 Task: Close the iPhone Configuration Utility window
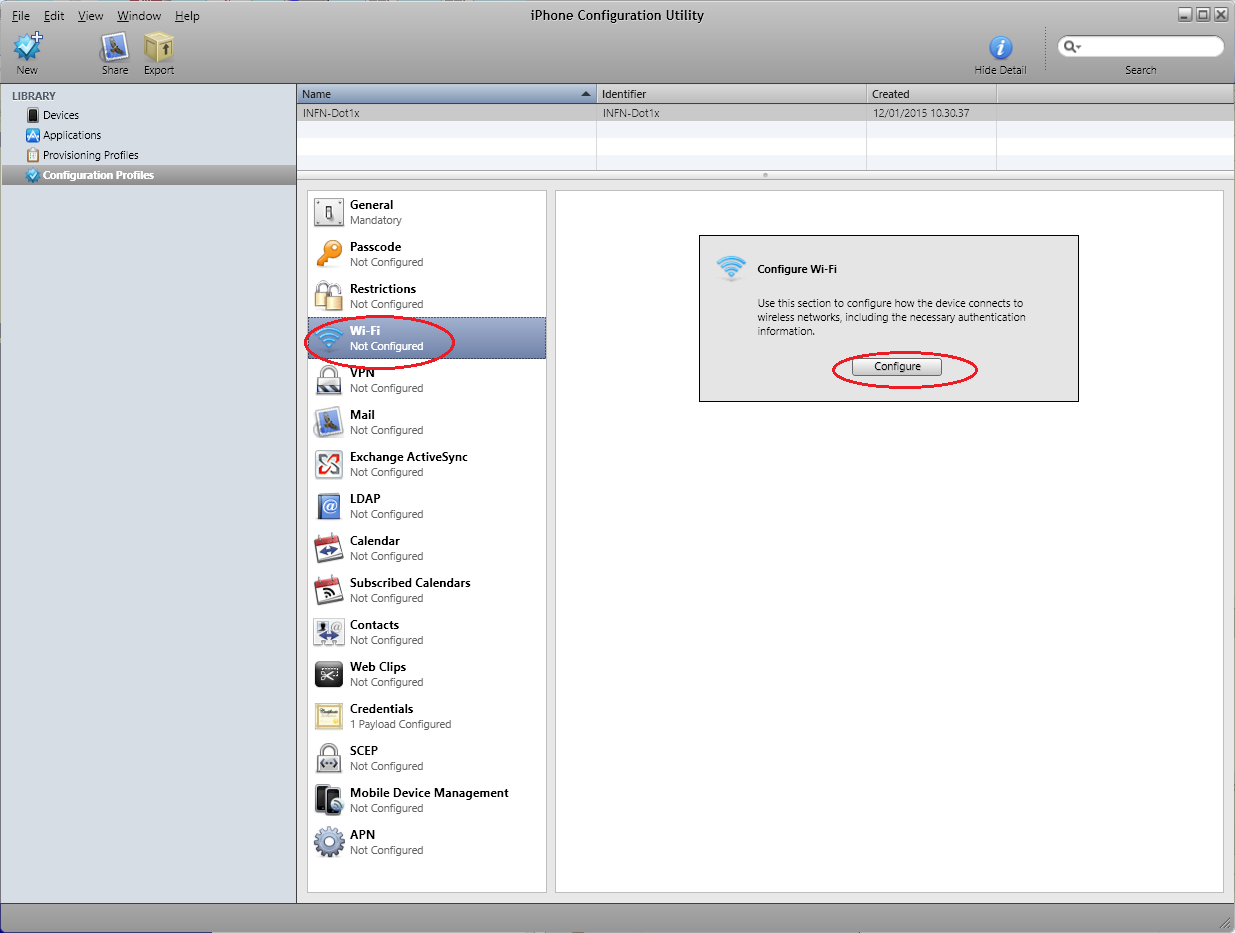click(x=1220, y=14)
